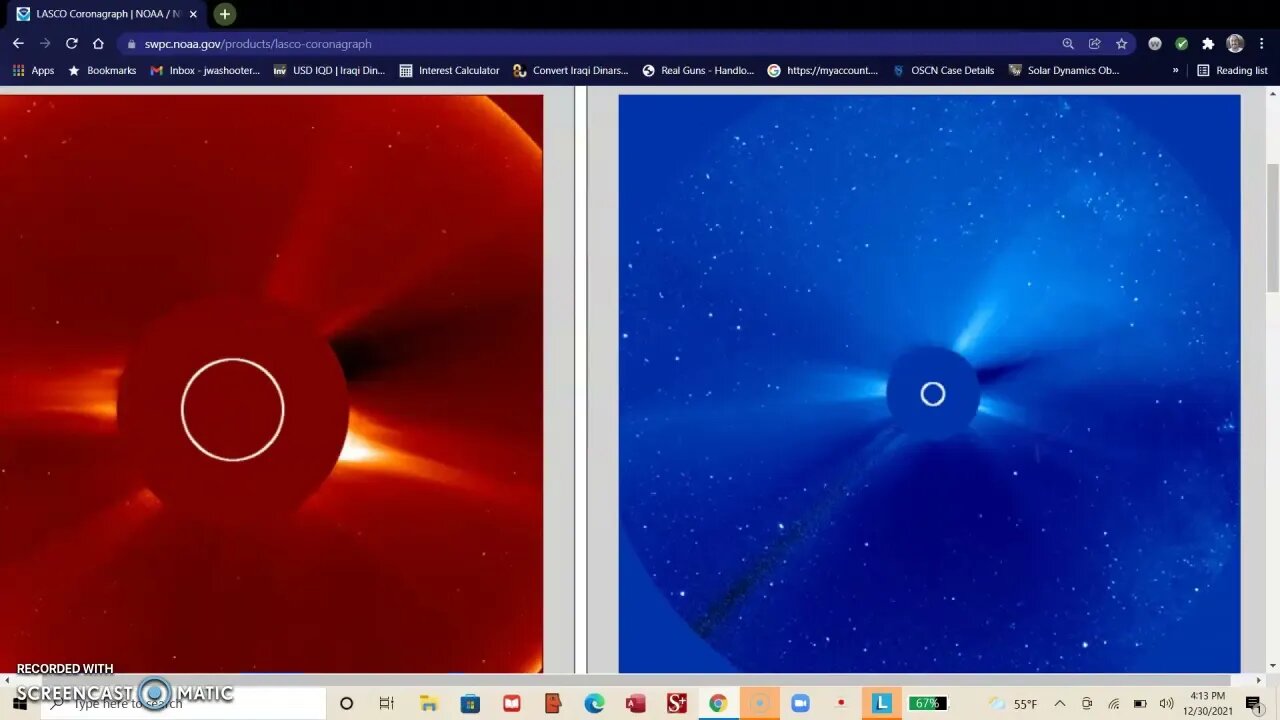Share this page icon
This screenshot has width=1280, height=720.
1095,44
